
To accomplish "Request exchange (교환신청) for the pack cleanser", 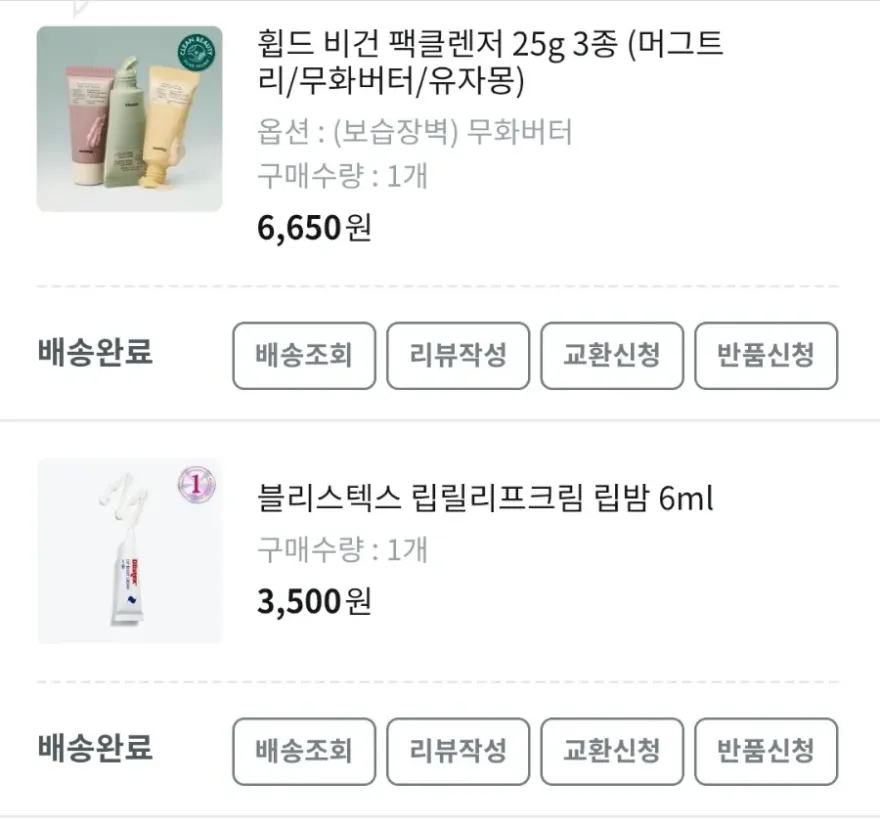I will coord(612,356).
